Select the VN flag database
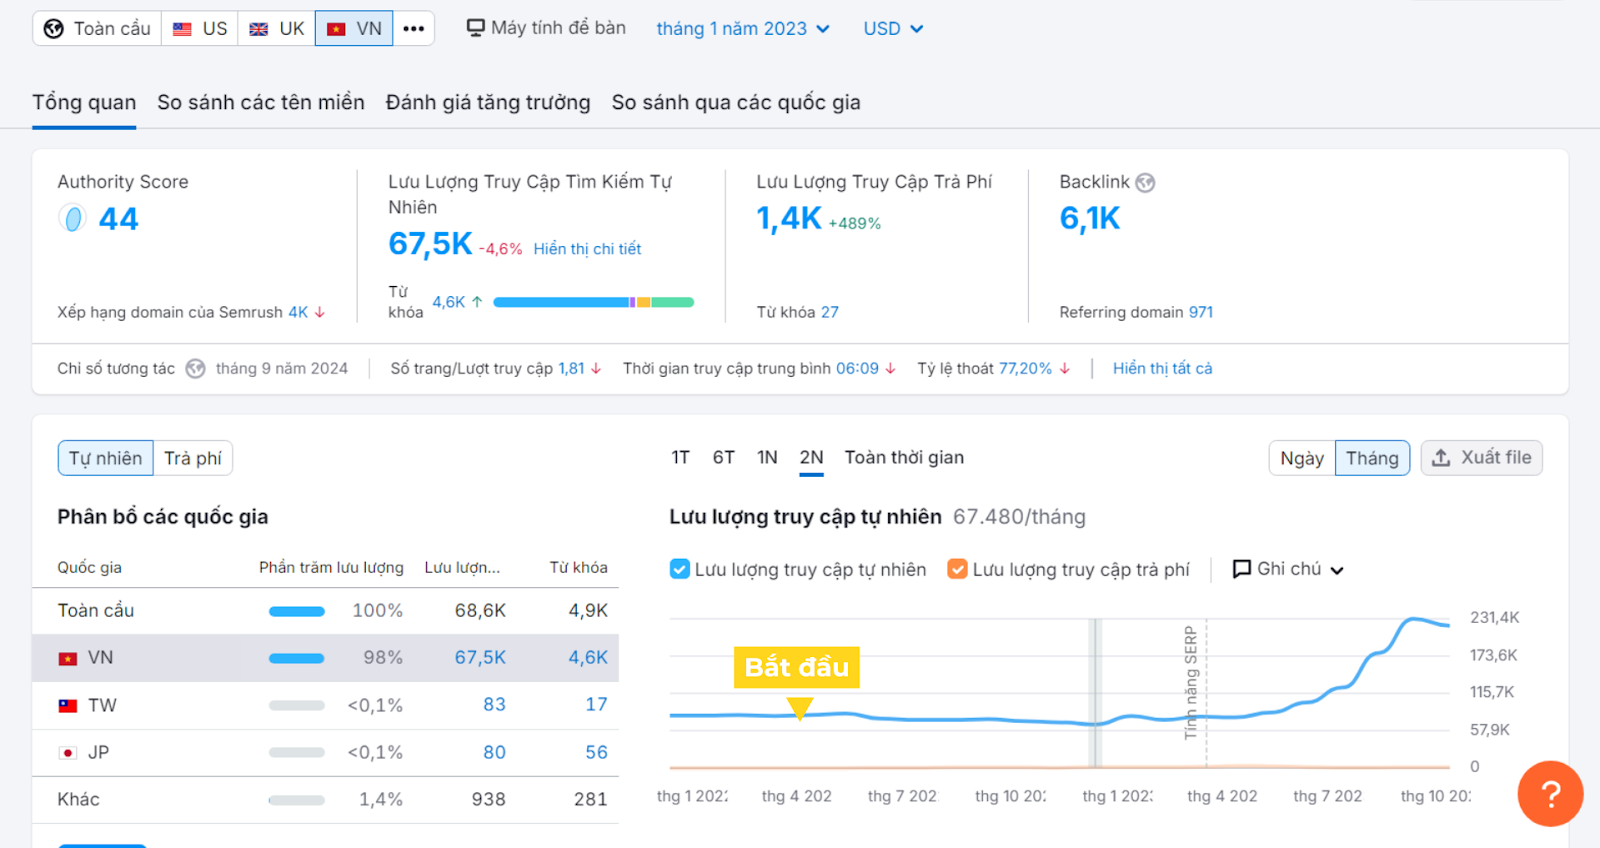Screen dimensions: 1600x848 point(354,29)
